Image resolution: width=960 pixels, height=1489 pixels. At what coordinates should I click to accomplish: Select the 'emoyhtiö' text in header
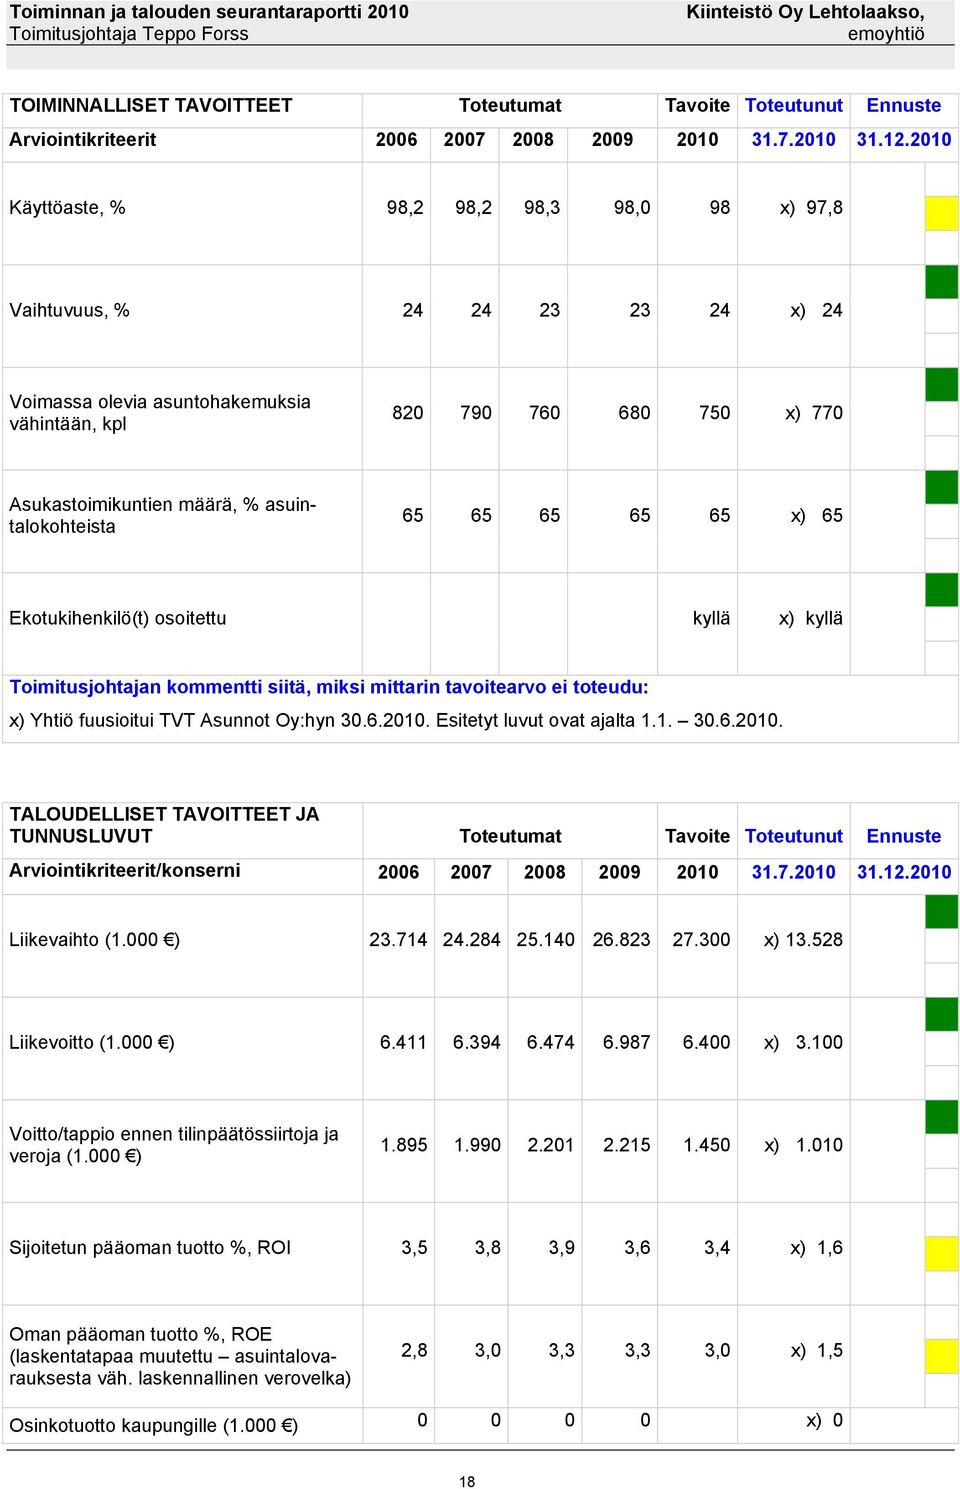pyautogui.click(x=886, y=34)
